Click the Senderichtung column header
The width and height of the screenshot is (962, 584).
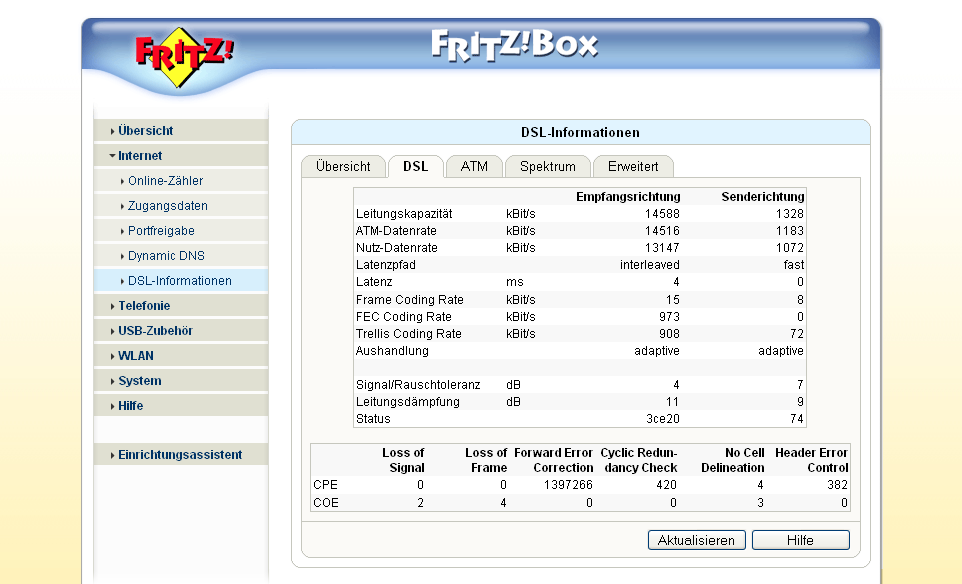tap(763, 197)
